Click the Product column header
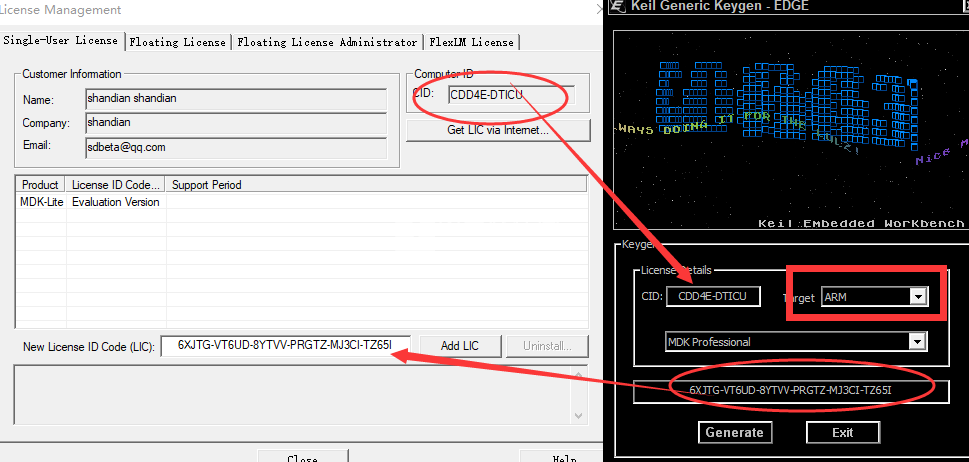 (40, 185)
